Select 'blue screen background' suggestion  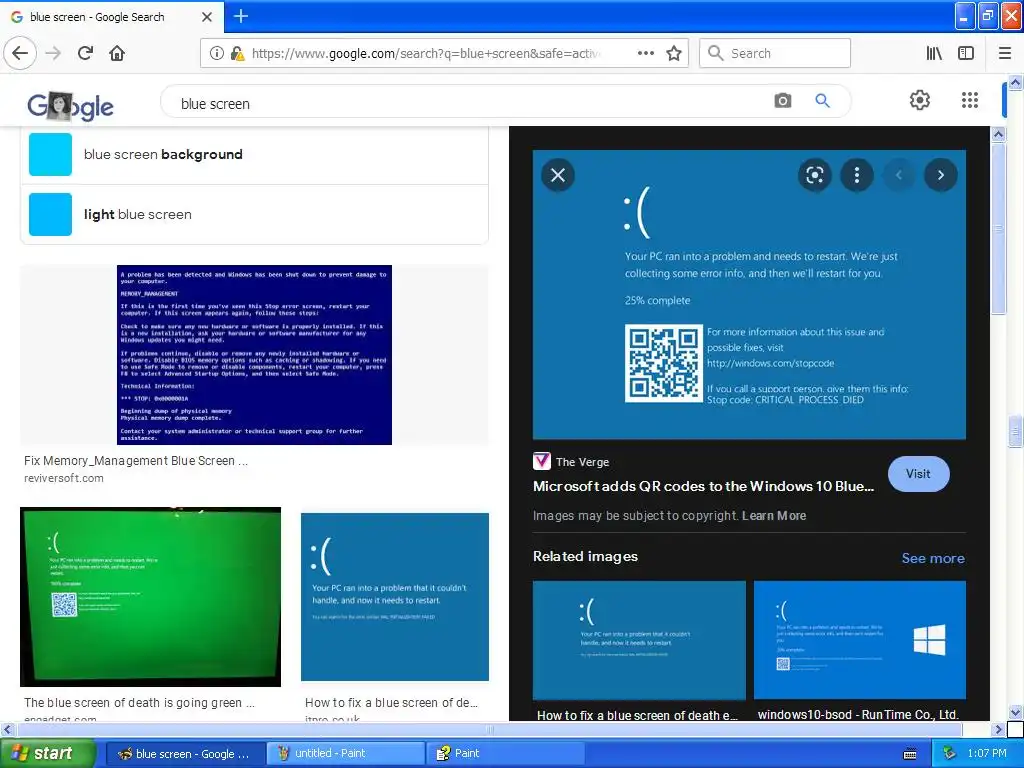[x=255, y=155]
